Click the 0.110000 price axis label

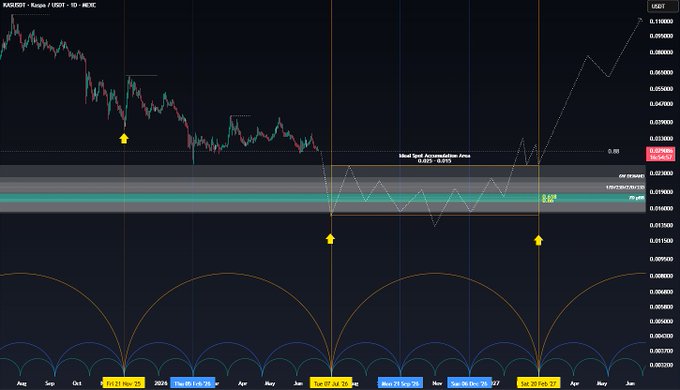(x=661, y=21)
